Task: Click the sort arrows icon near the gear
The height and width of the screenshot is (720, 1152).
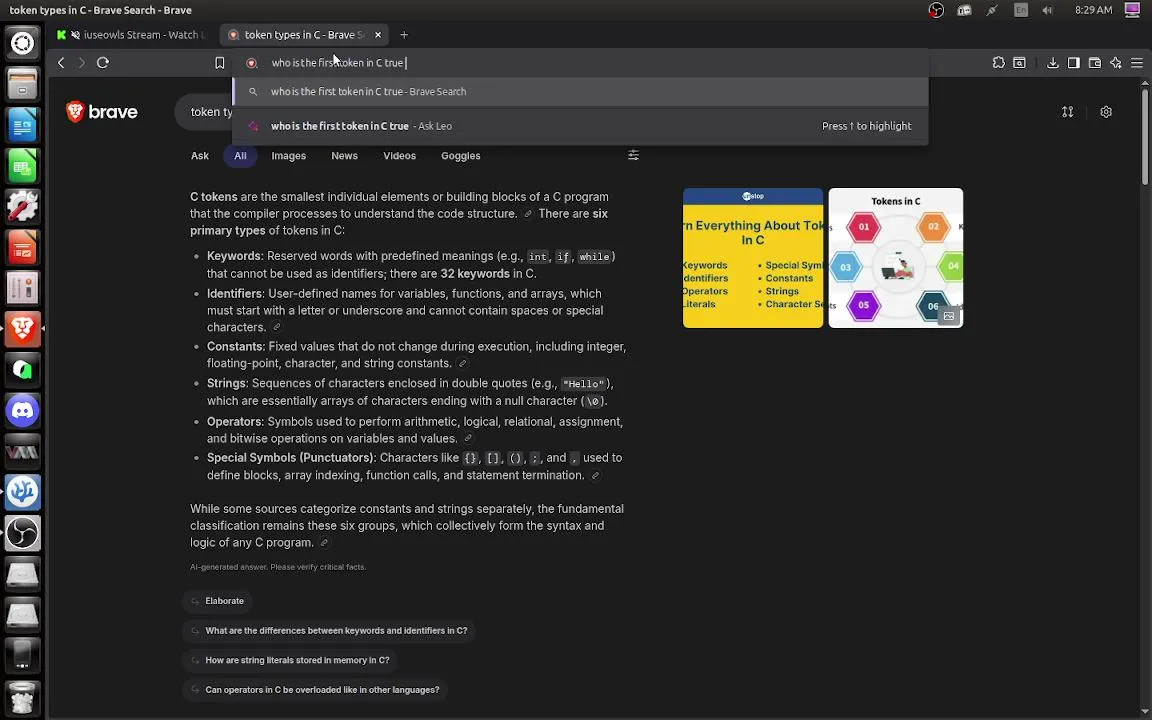Action: (x=1068, y=112)
